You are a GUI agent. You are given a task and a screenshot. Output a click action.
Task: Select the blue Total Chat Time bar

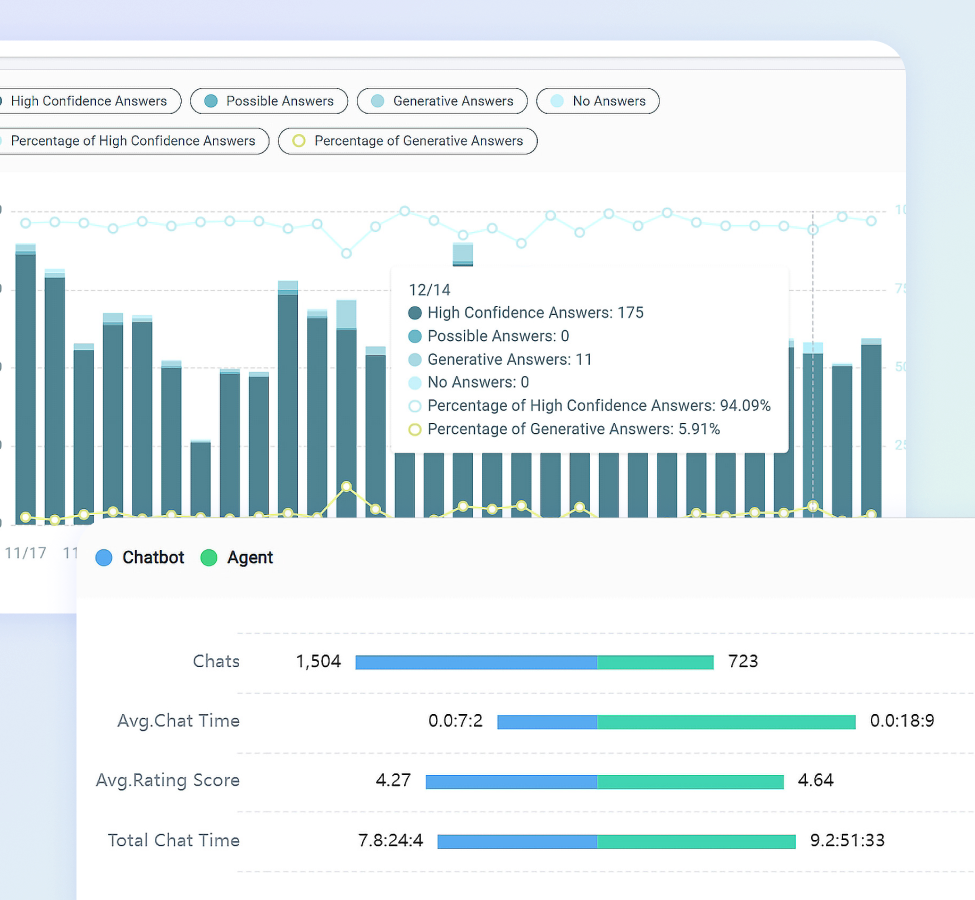pyautogui.click(x=517, y=842)
